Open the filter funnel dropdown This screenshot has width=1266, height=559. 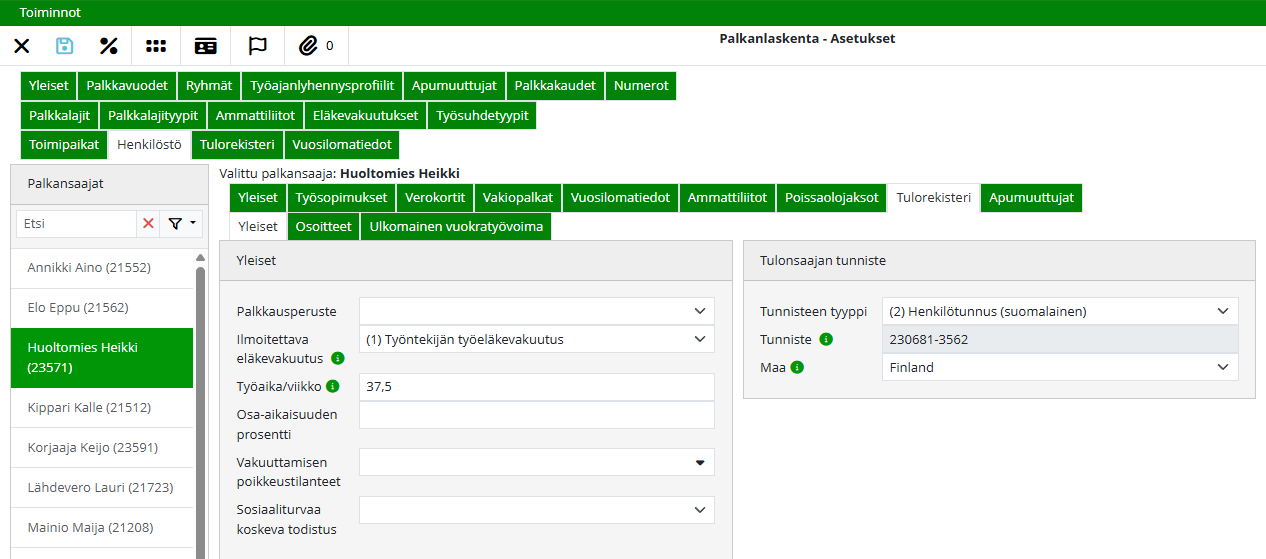tap(181, 224)
